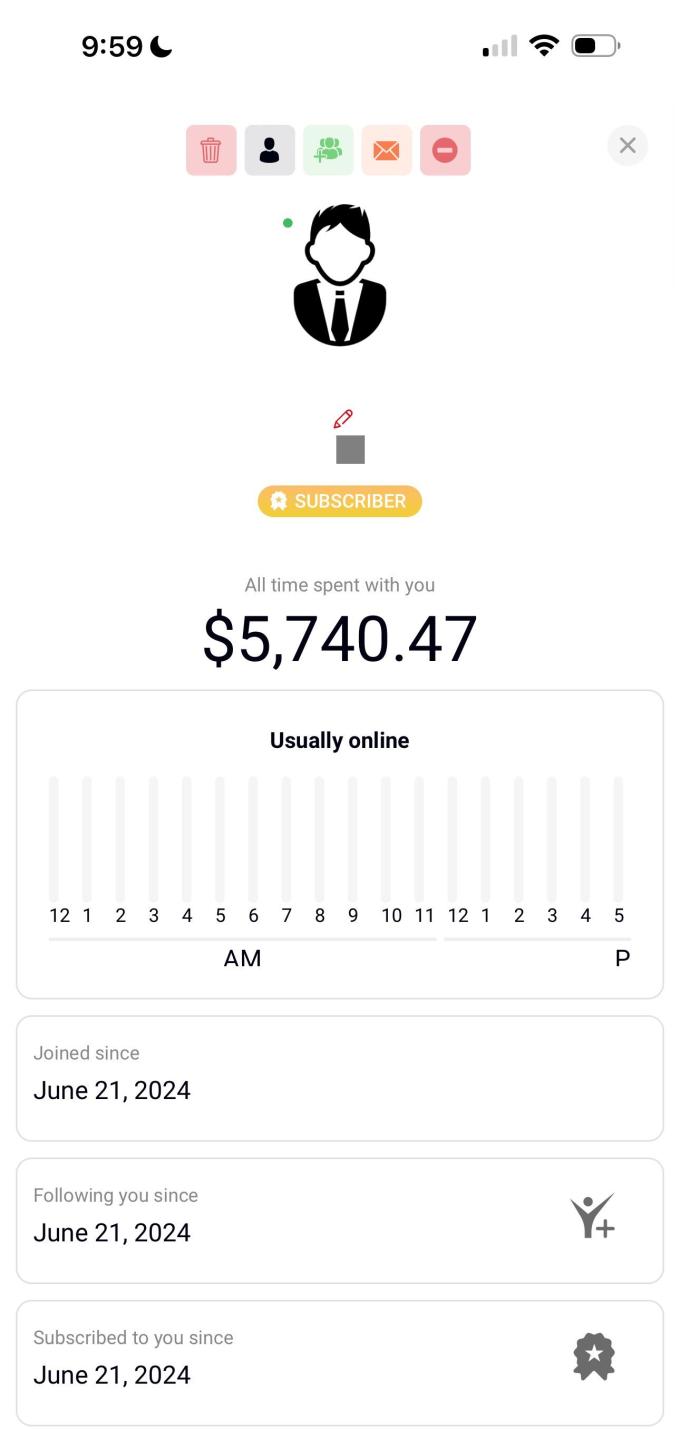This screenshot has height=1429, width=680.
Task: Tap the red block user icon
Action: pos(445,150)
